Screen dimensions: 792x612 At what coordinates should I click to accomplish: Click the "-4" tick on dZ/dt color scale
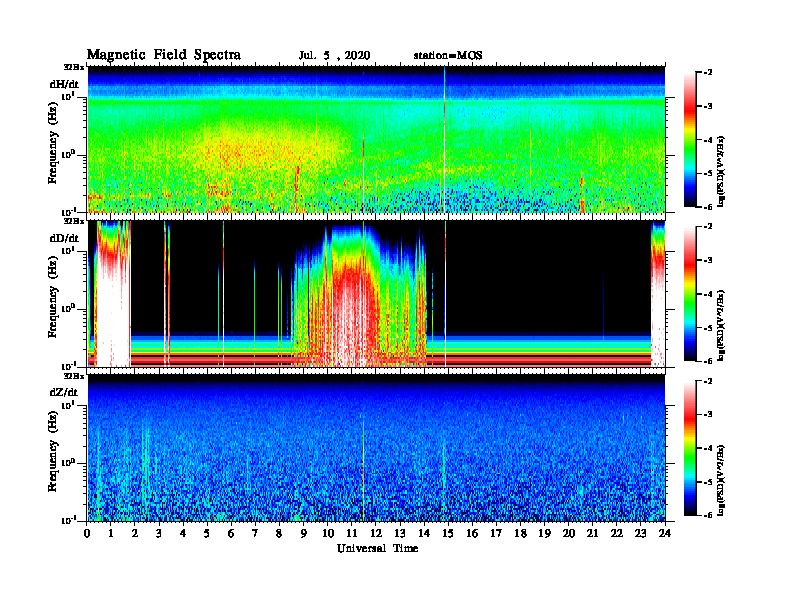(708, 448)
